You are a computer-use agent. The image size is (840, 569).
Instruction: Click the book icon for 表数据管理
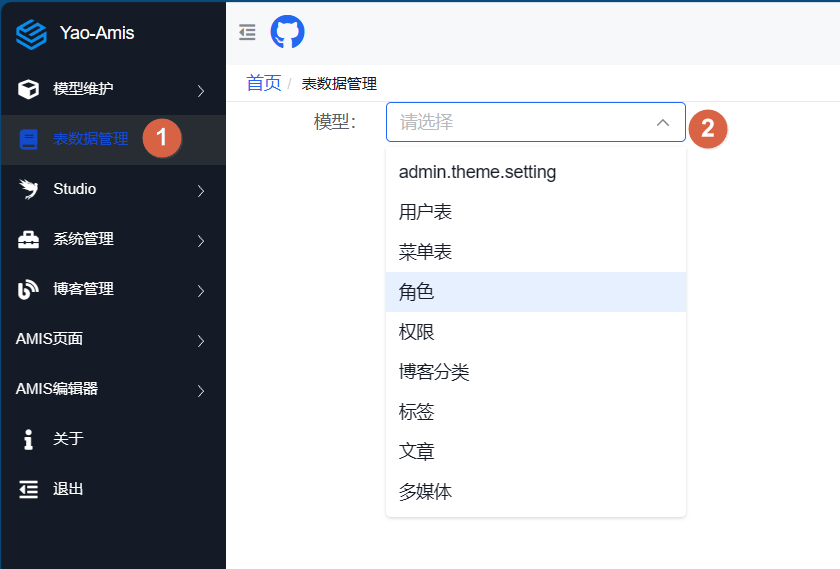coord(29,139)
